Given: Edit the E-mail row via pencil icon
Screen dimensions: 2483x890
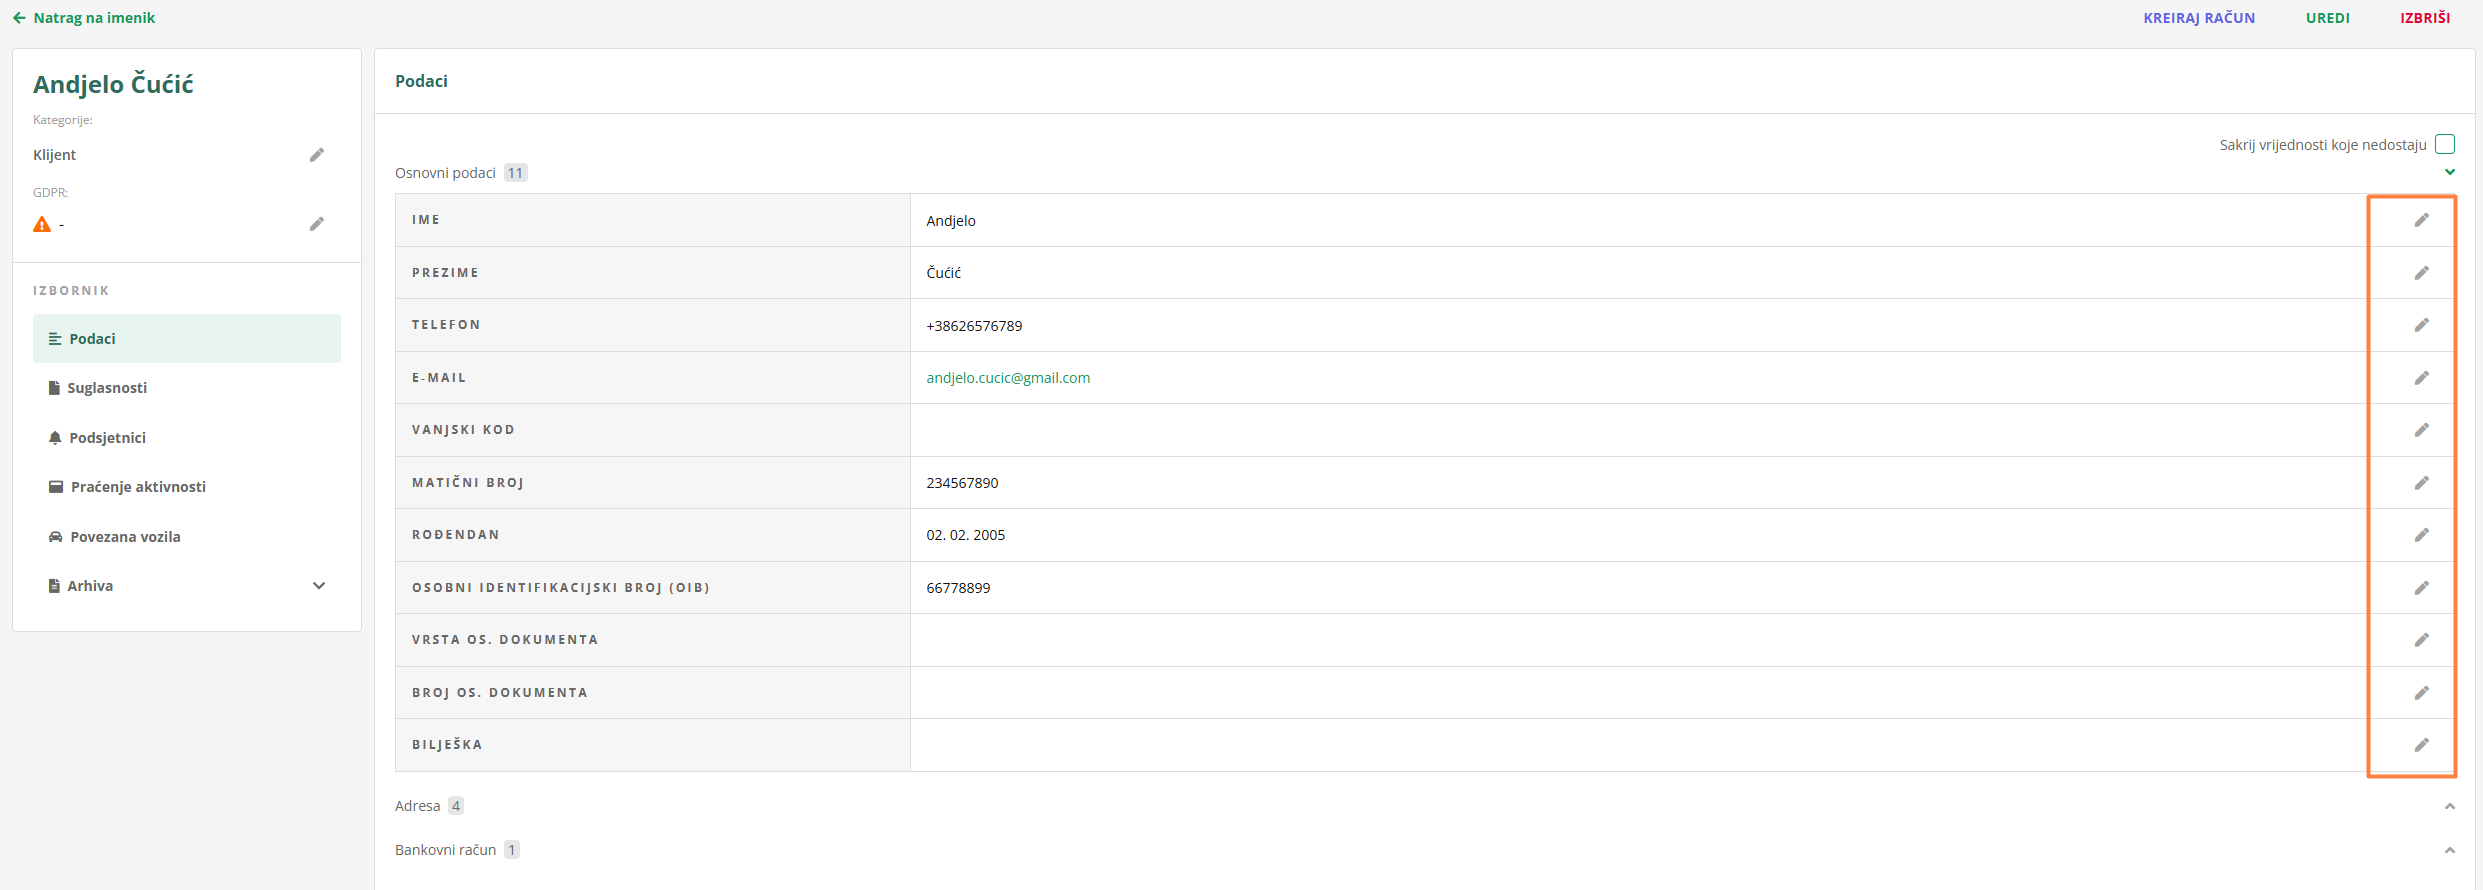Looking at the screenshot, I should [2421, 378].
